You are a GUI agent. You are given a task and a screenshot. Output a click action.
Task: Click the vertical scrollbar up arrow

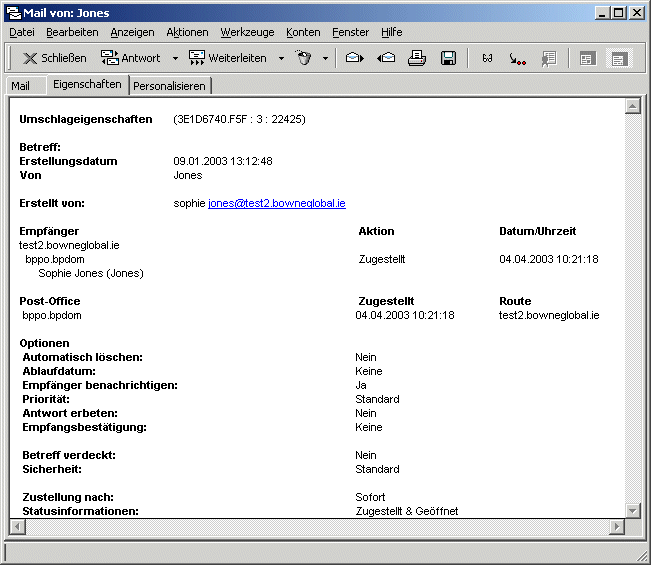click(x=632, y=106)
